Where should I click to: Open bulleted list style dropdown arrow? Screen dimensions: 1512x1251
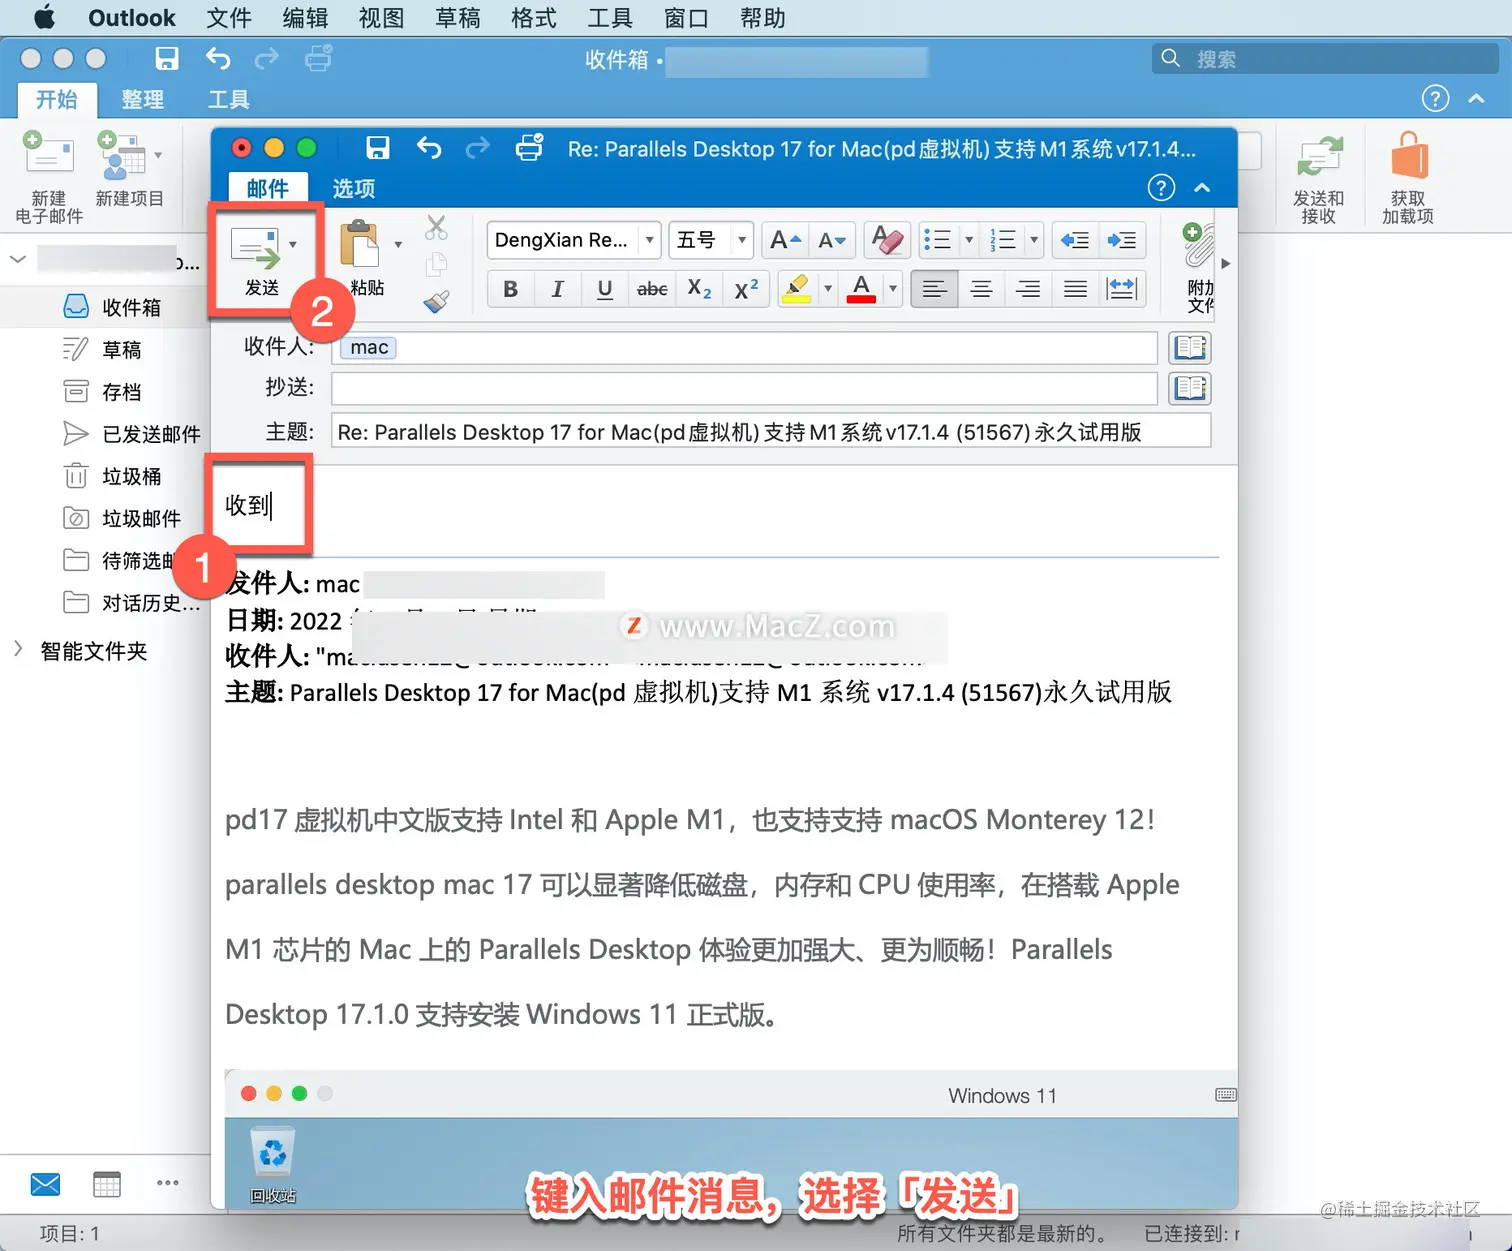[968, 240]
